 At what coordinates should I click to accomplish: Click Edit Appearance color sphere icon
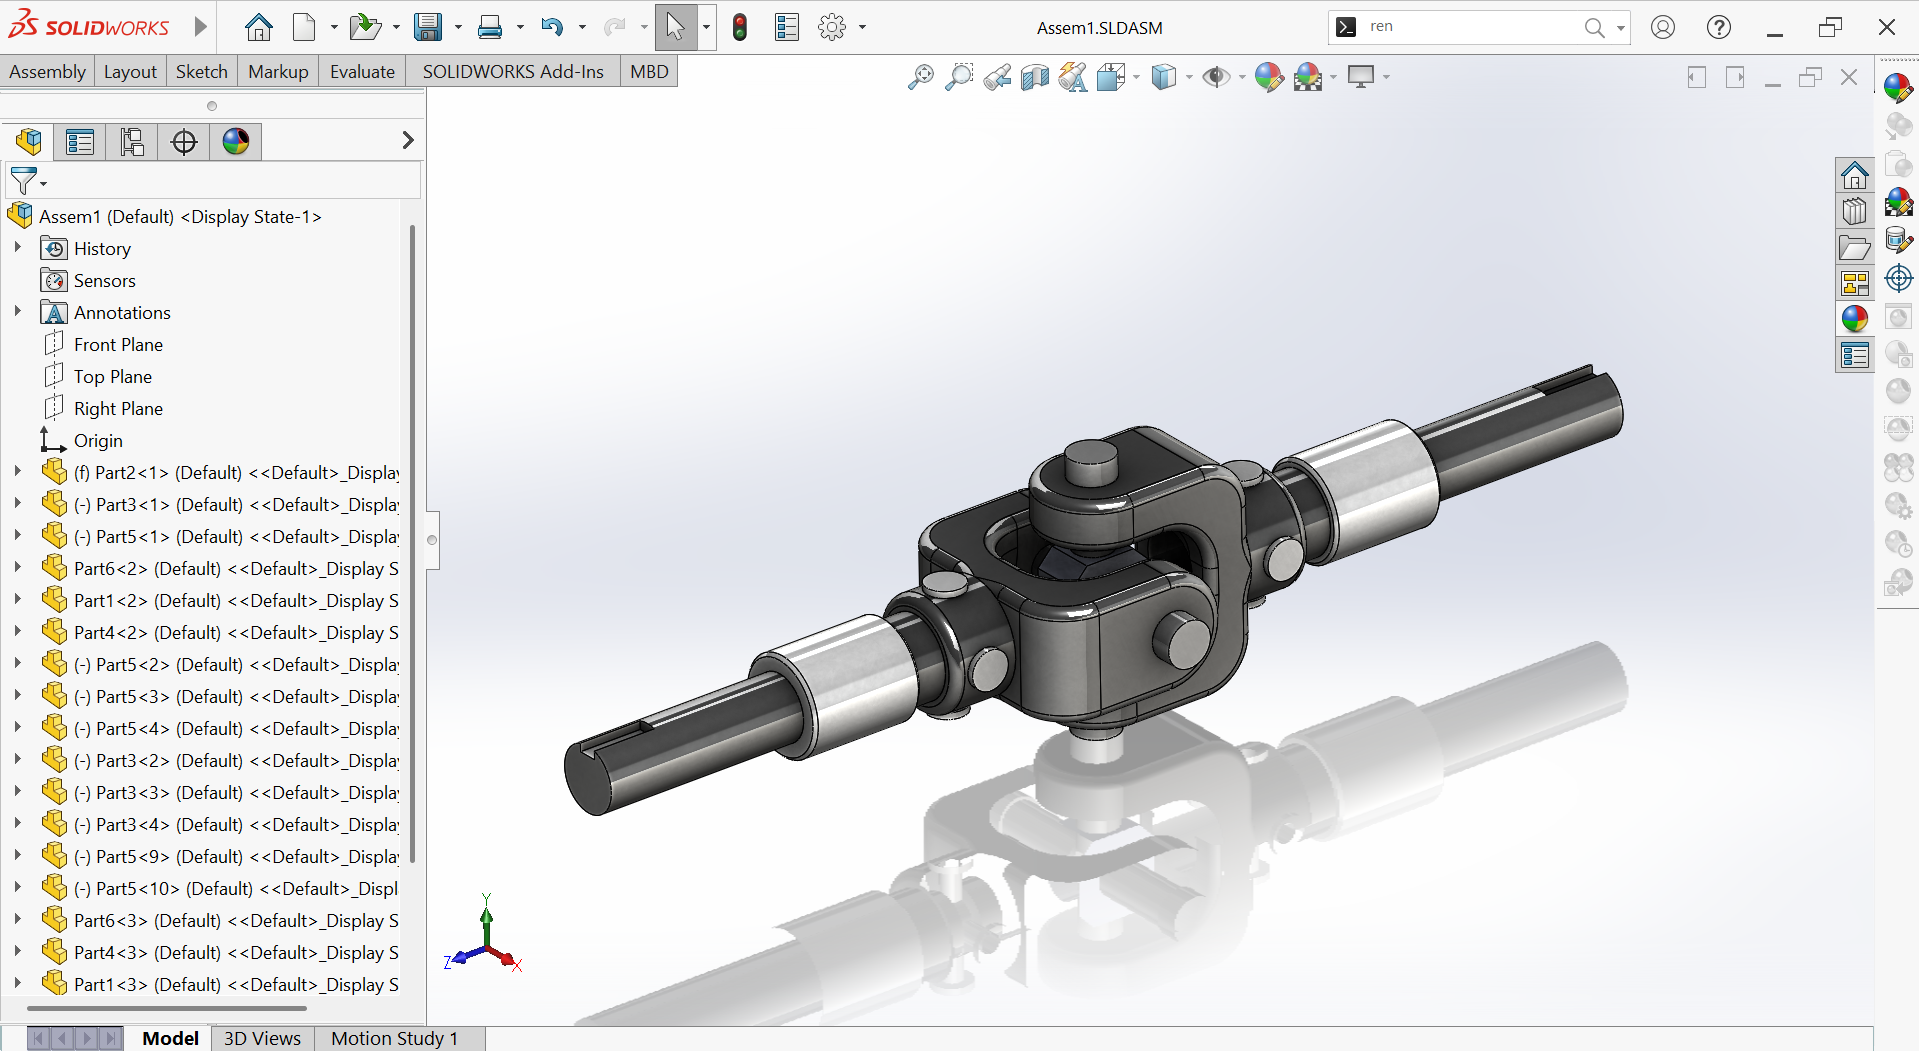1269,77
